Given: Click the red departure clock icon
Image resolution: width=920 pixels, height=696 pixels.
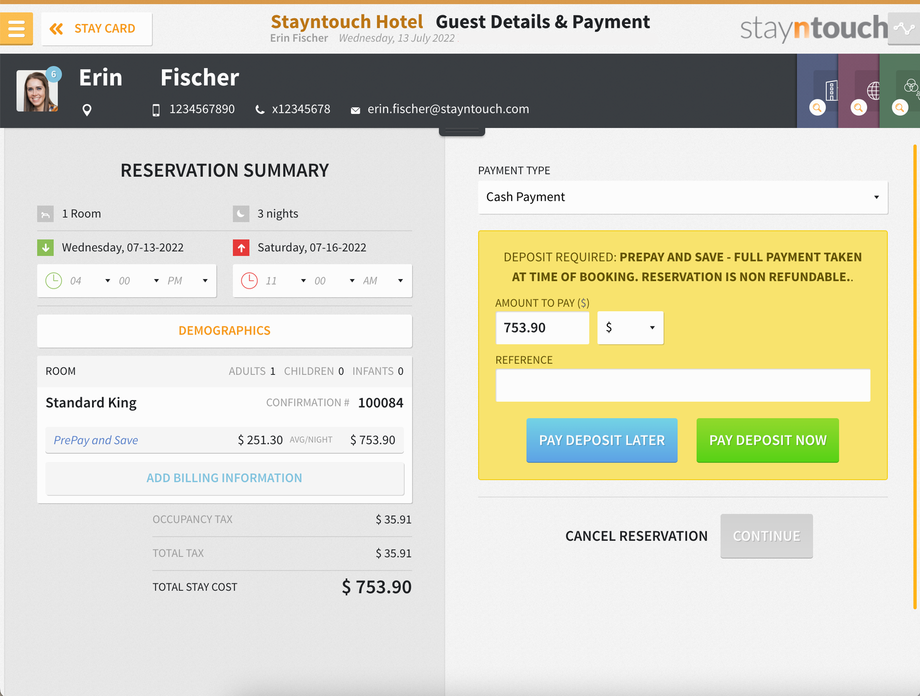Looking at the screenshot, I should point(249,281).
